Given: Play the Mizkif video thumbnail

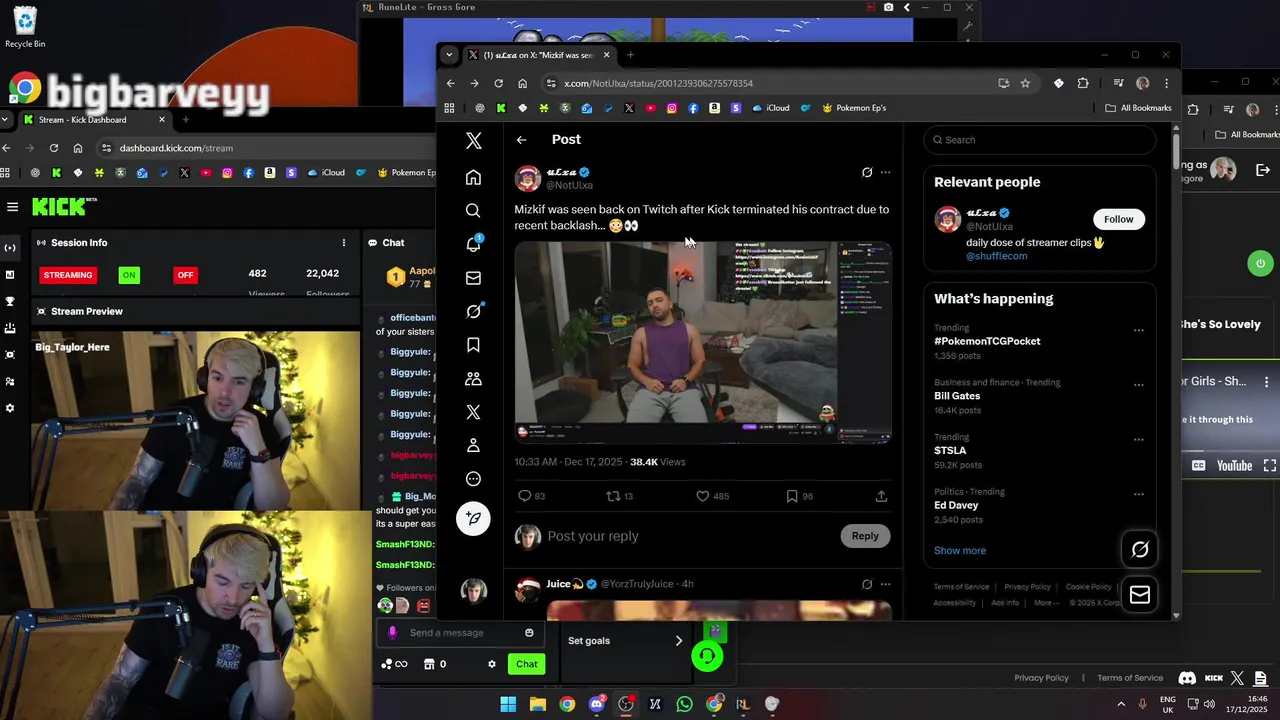Looking at the screenshot, I should [x=703, y=341].
